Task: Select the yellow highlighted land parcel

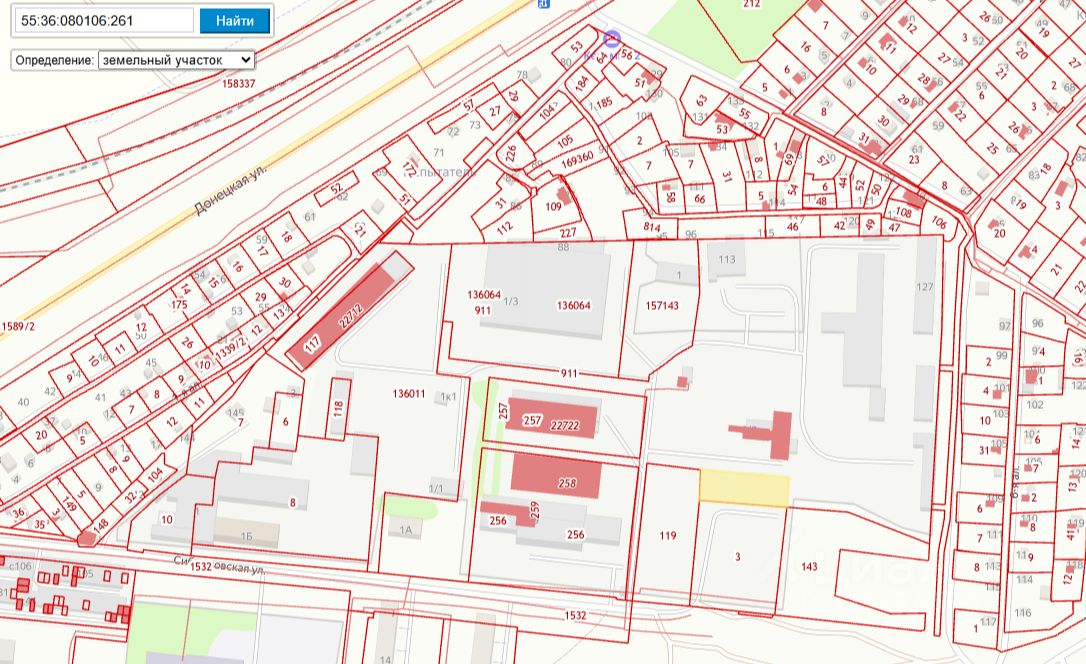Action: 743,488
